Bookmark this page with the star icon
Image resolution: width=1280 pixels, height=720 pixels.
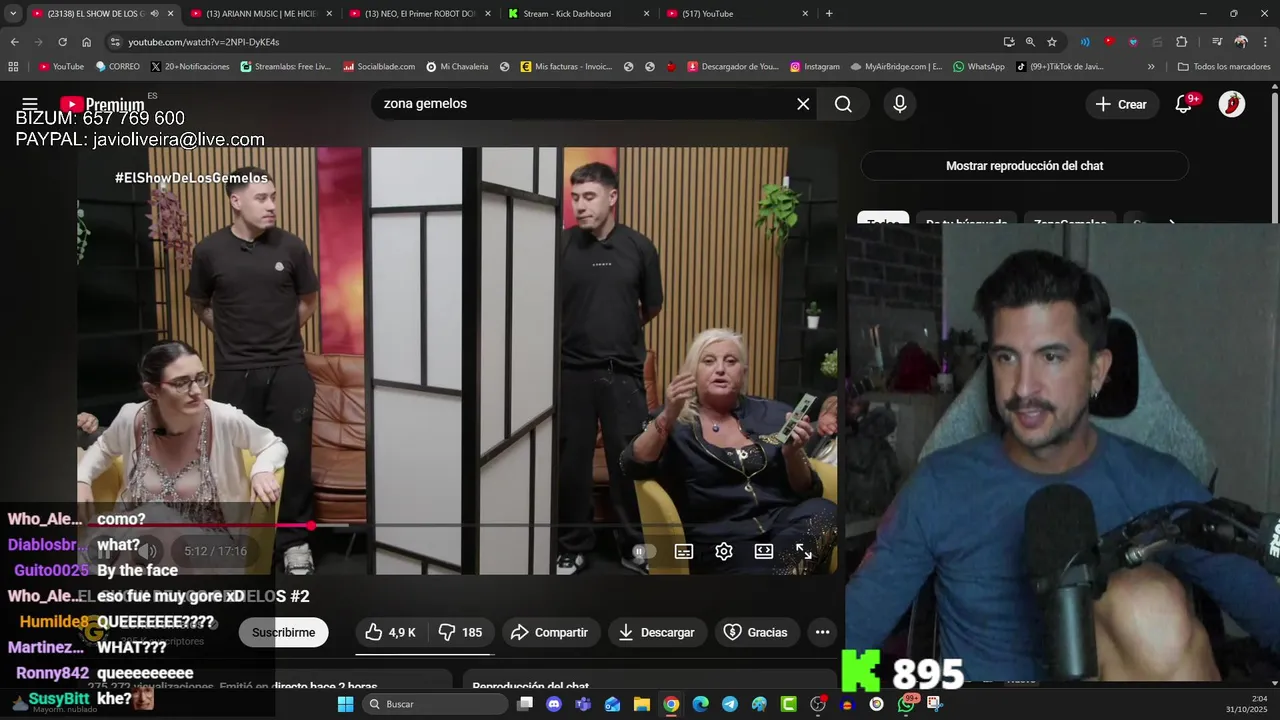click(x=1052, y=42)
